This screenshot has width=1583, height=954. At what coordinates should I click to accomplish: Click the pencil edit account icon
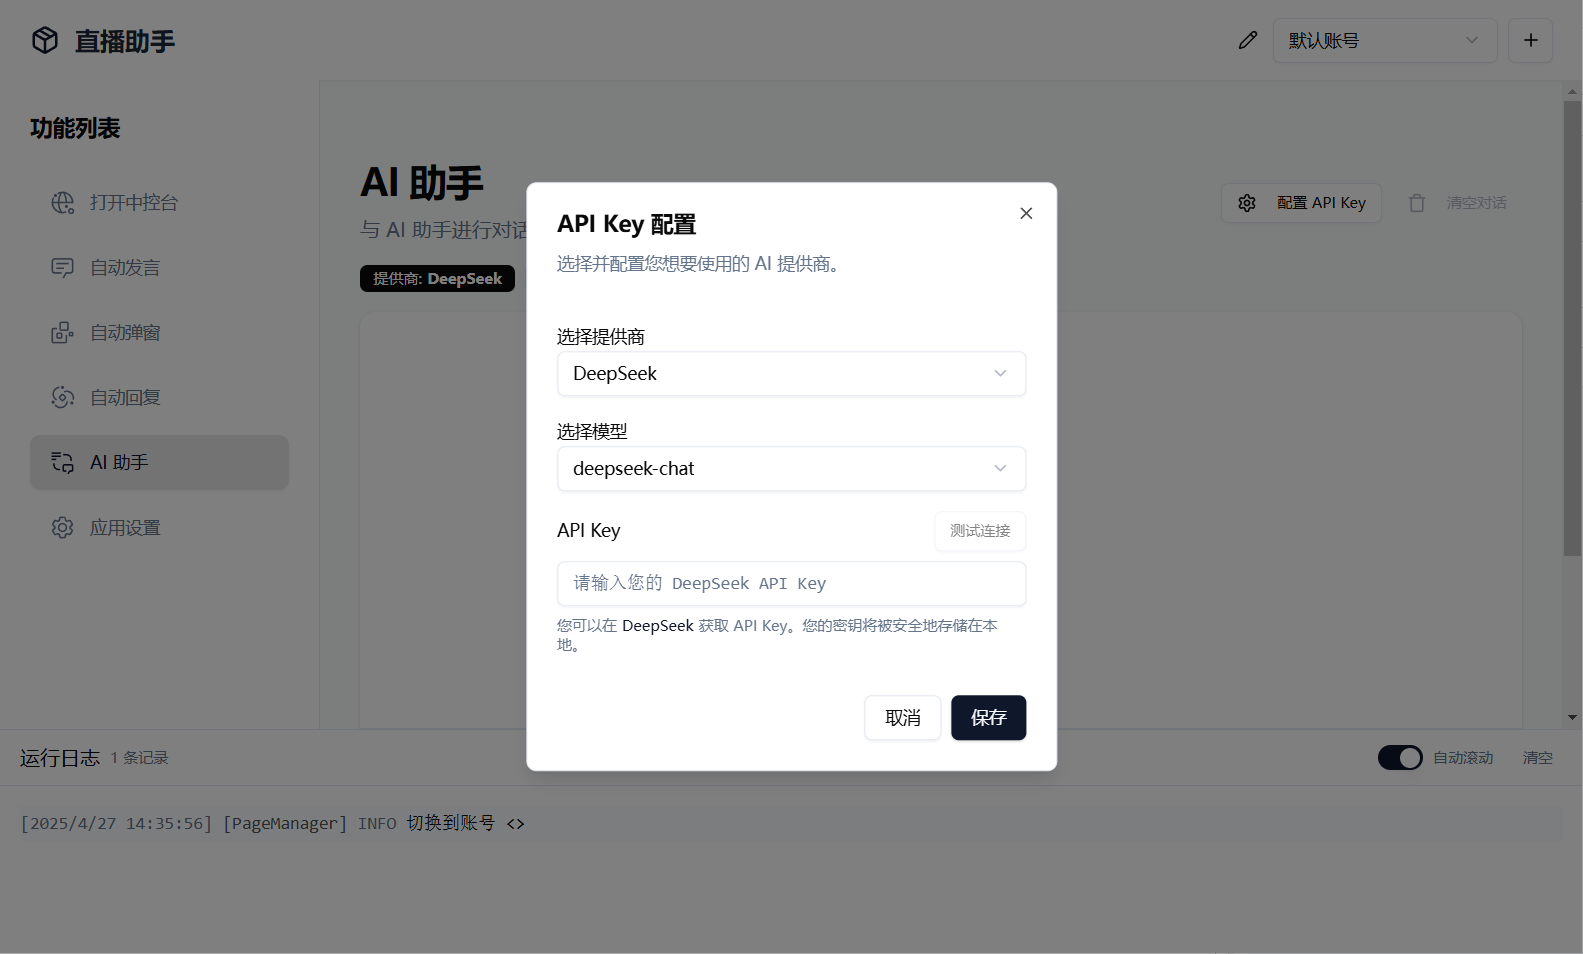(1247, 40)
